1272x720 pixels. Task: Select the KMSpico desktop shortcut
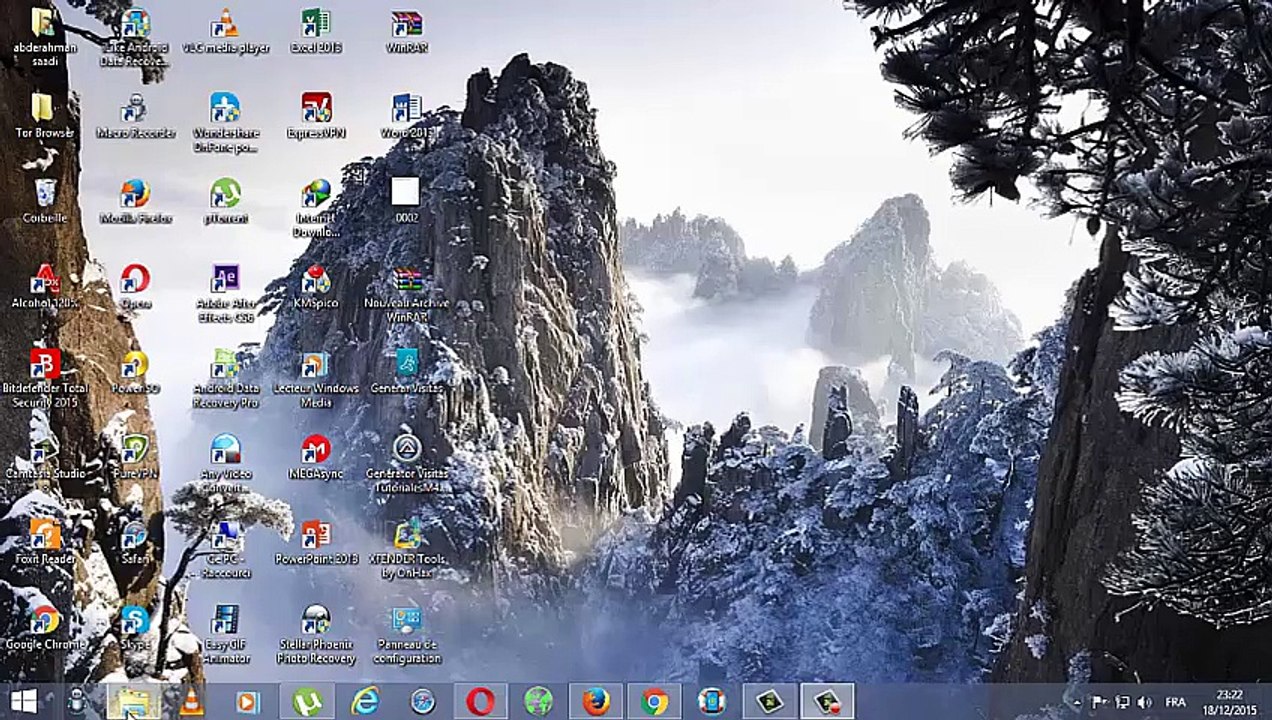click(x=316, y=285)
